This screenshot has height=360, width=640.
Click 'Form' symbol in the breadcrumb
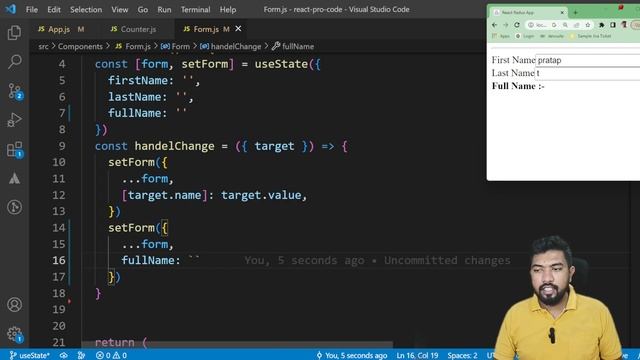180,47
